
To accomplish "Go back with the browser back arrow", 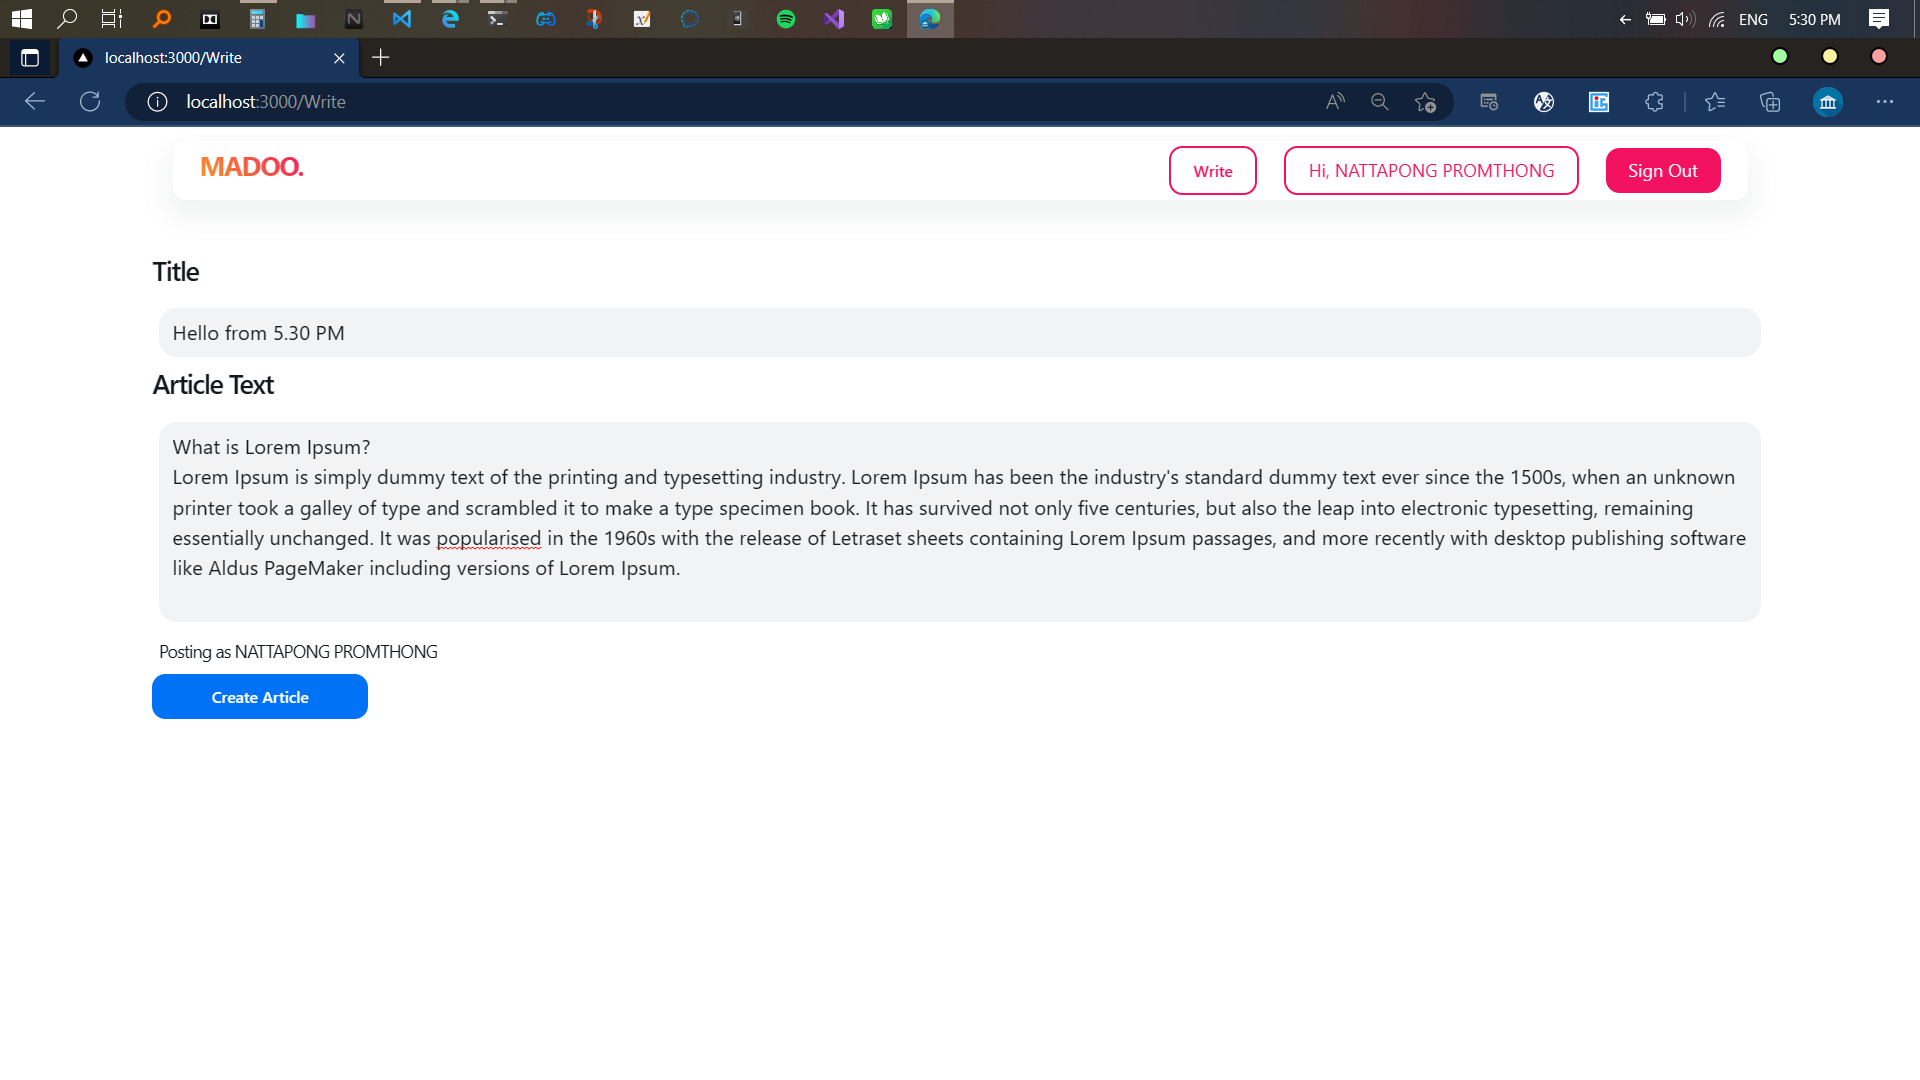I will click(x=35, y=102).
